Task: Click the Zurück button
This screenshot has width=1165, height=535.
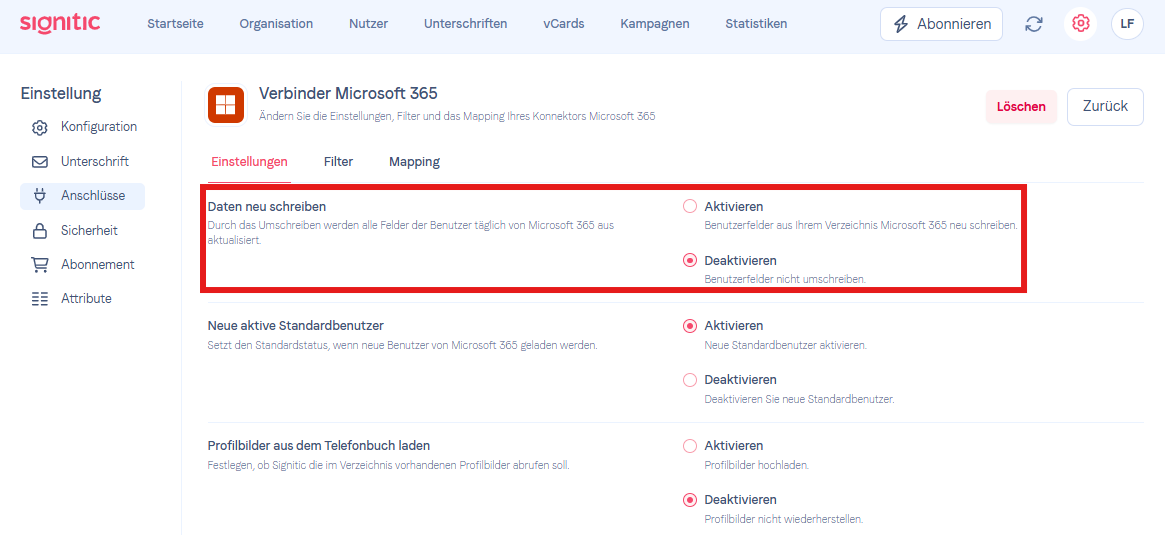Action: click(x=1106, y=106)
